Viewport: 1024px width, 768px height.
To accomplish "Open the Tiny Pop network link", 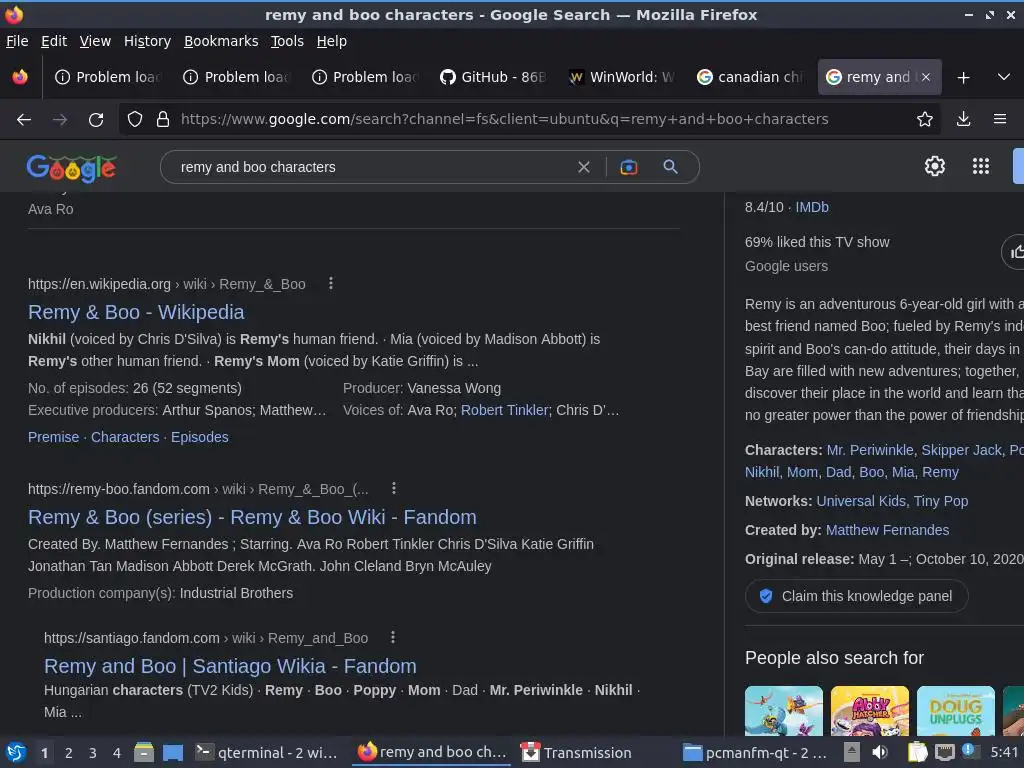I will tap(940, 501).
